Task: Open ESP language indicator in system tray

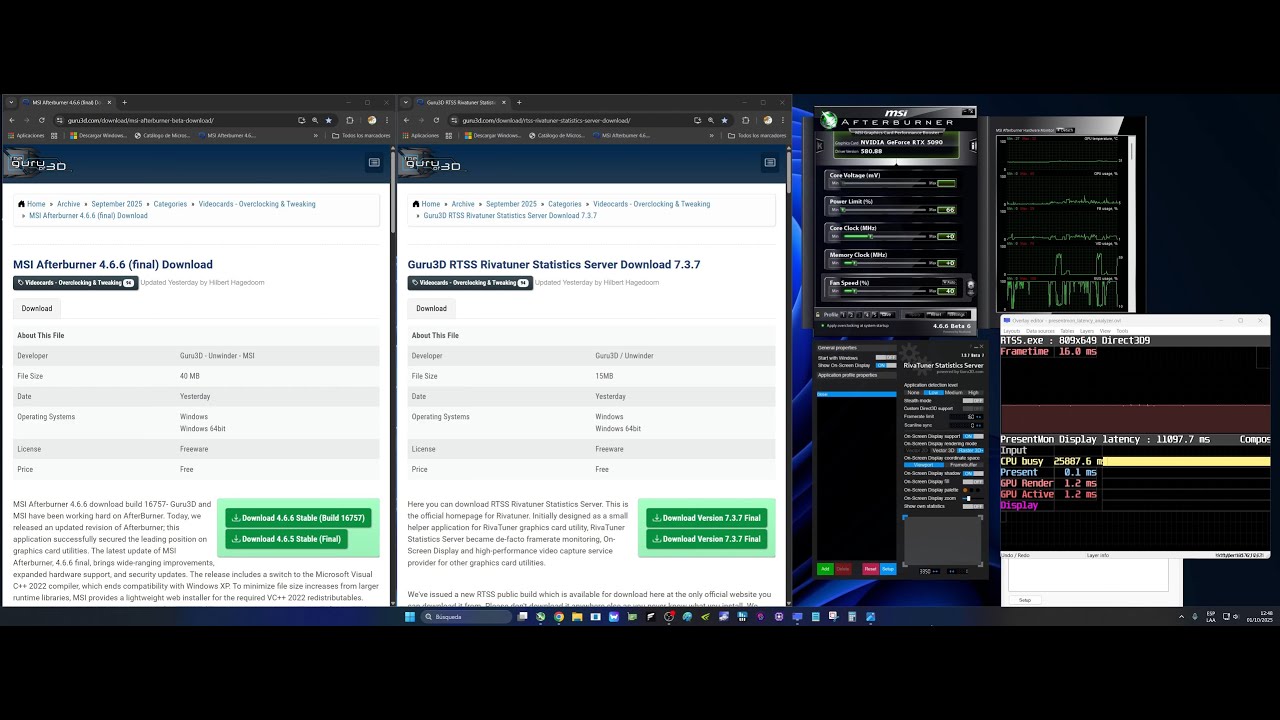Action: [x=1211, y=616]
